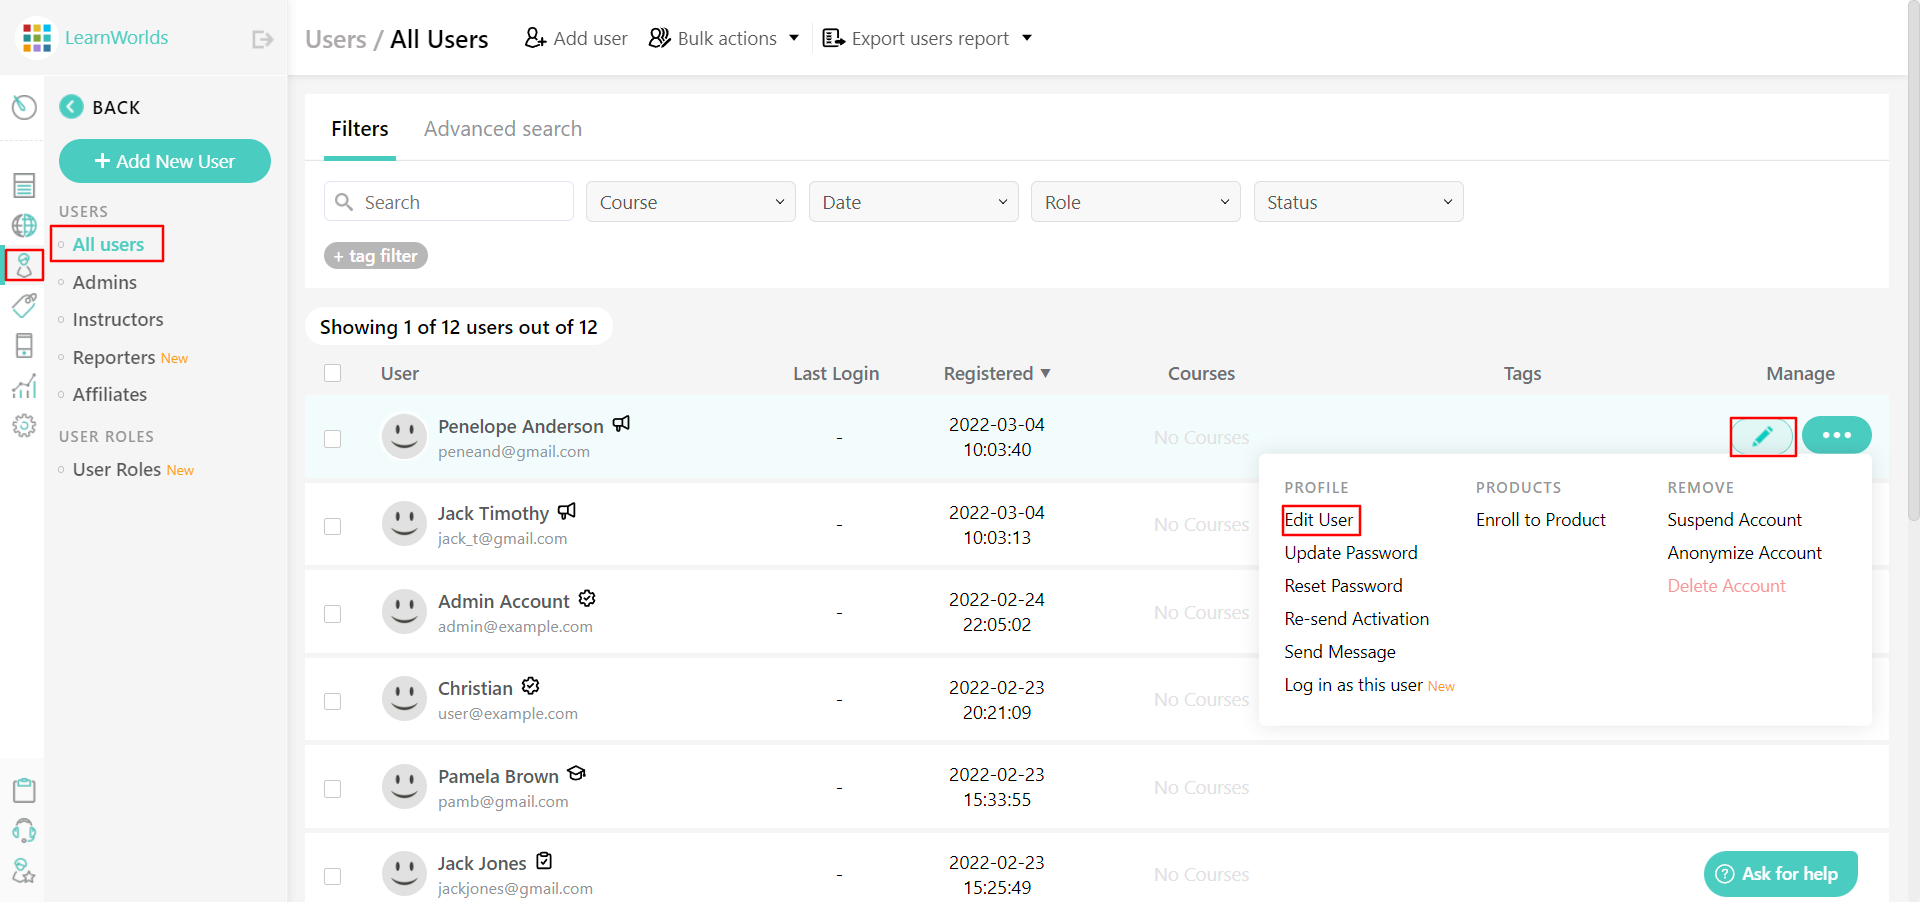Click the edit pencil icon for Penelope Anderson
1920x902 pixels.
coord(1762,436)
